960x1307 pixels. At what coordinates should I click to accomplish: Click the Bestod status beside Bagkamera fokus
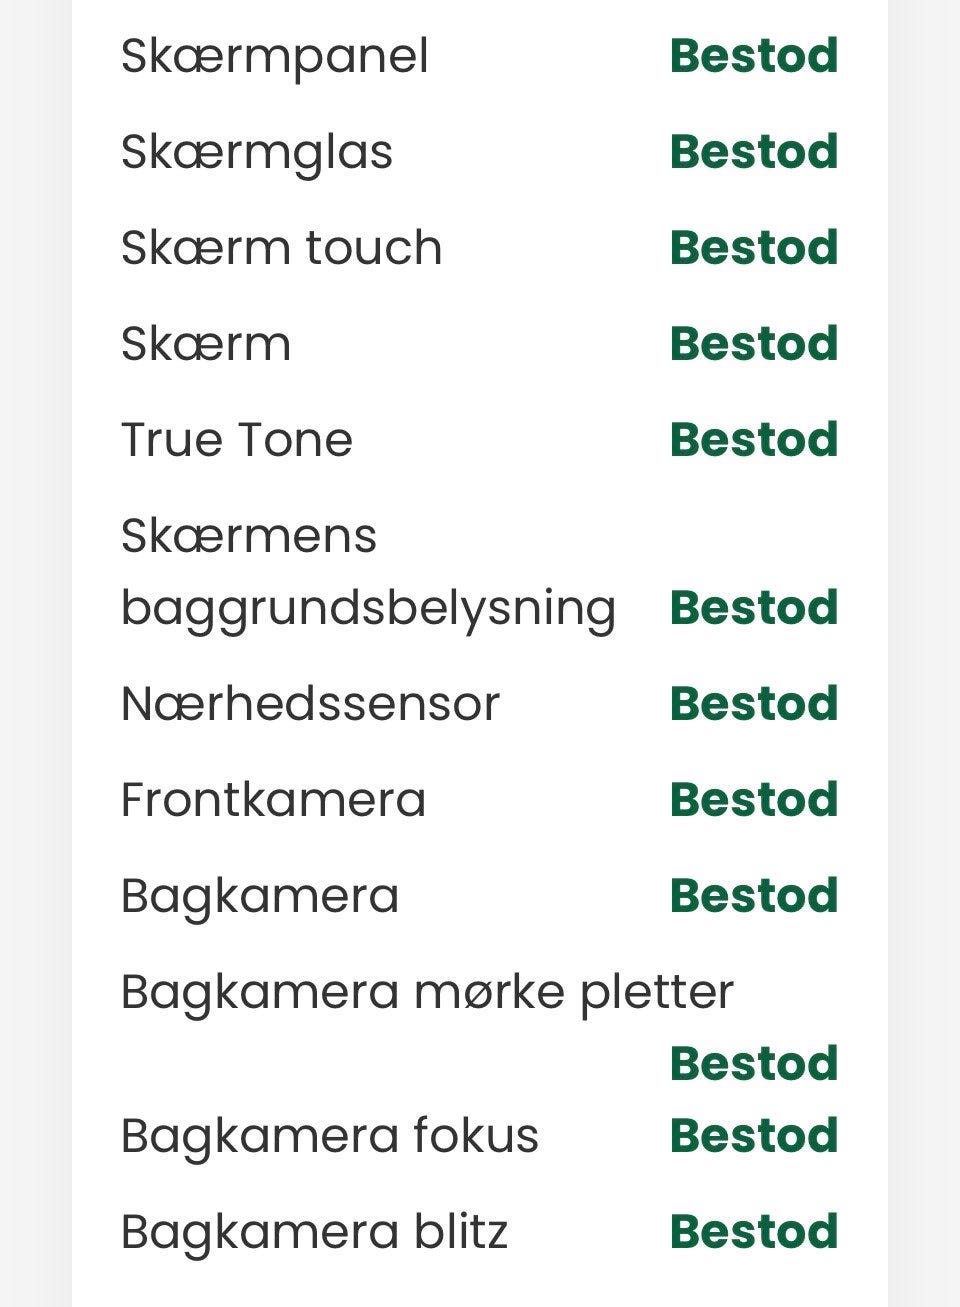point(754,1136)
